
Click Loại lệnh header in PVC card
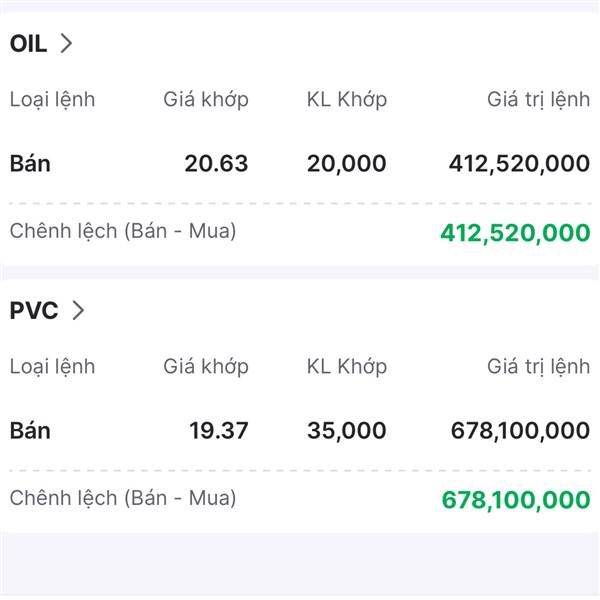tap(52, 366)
